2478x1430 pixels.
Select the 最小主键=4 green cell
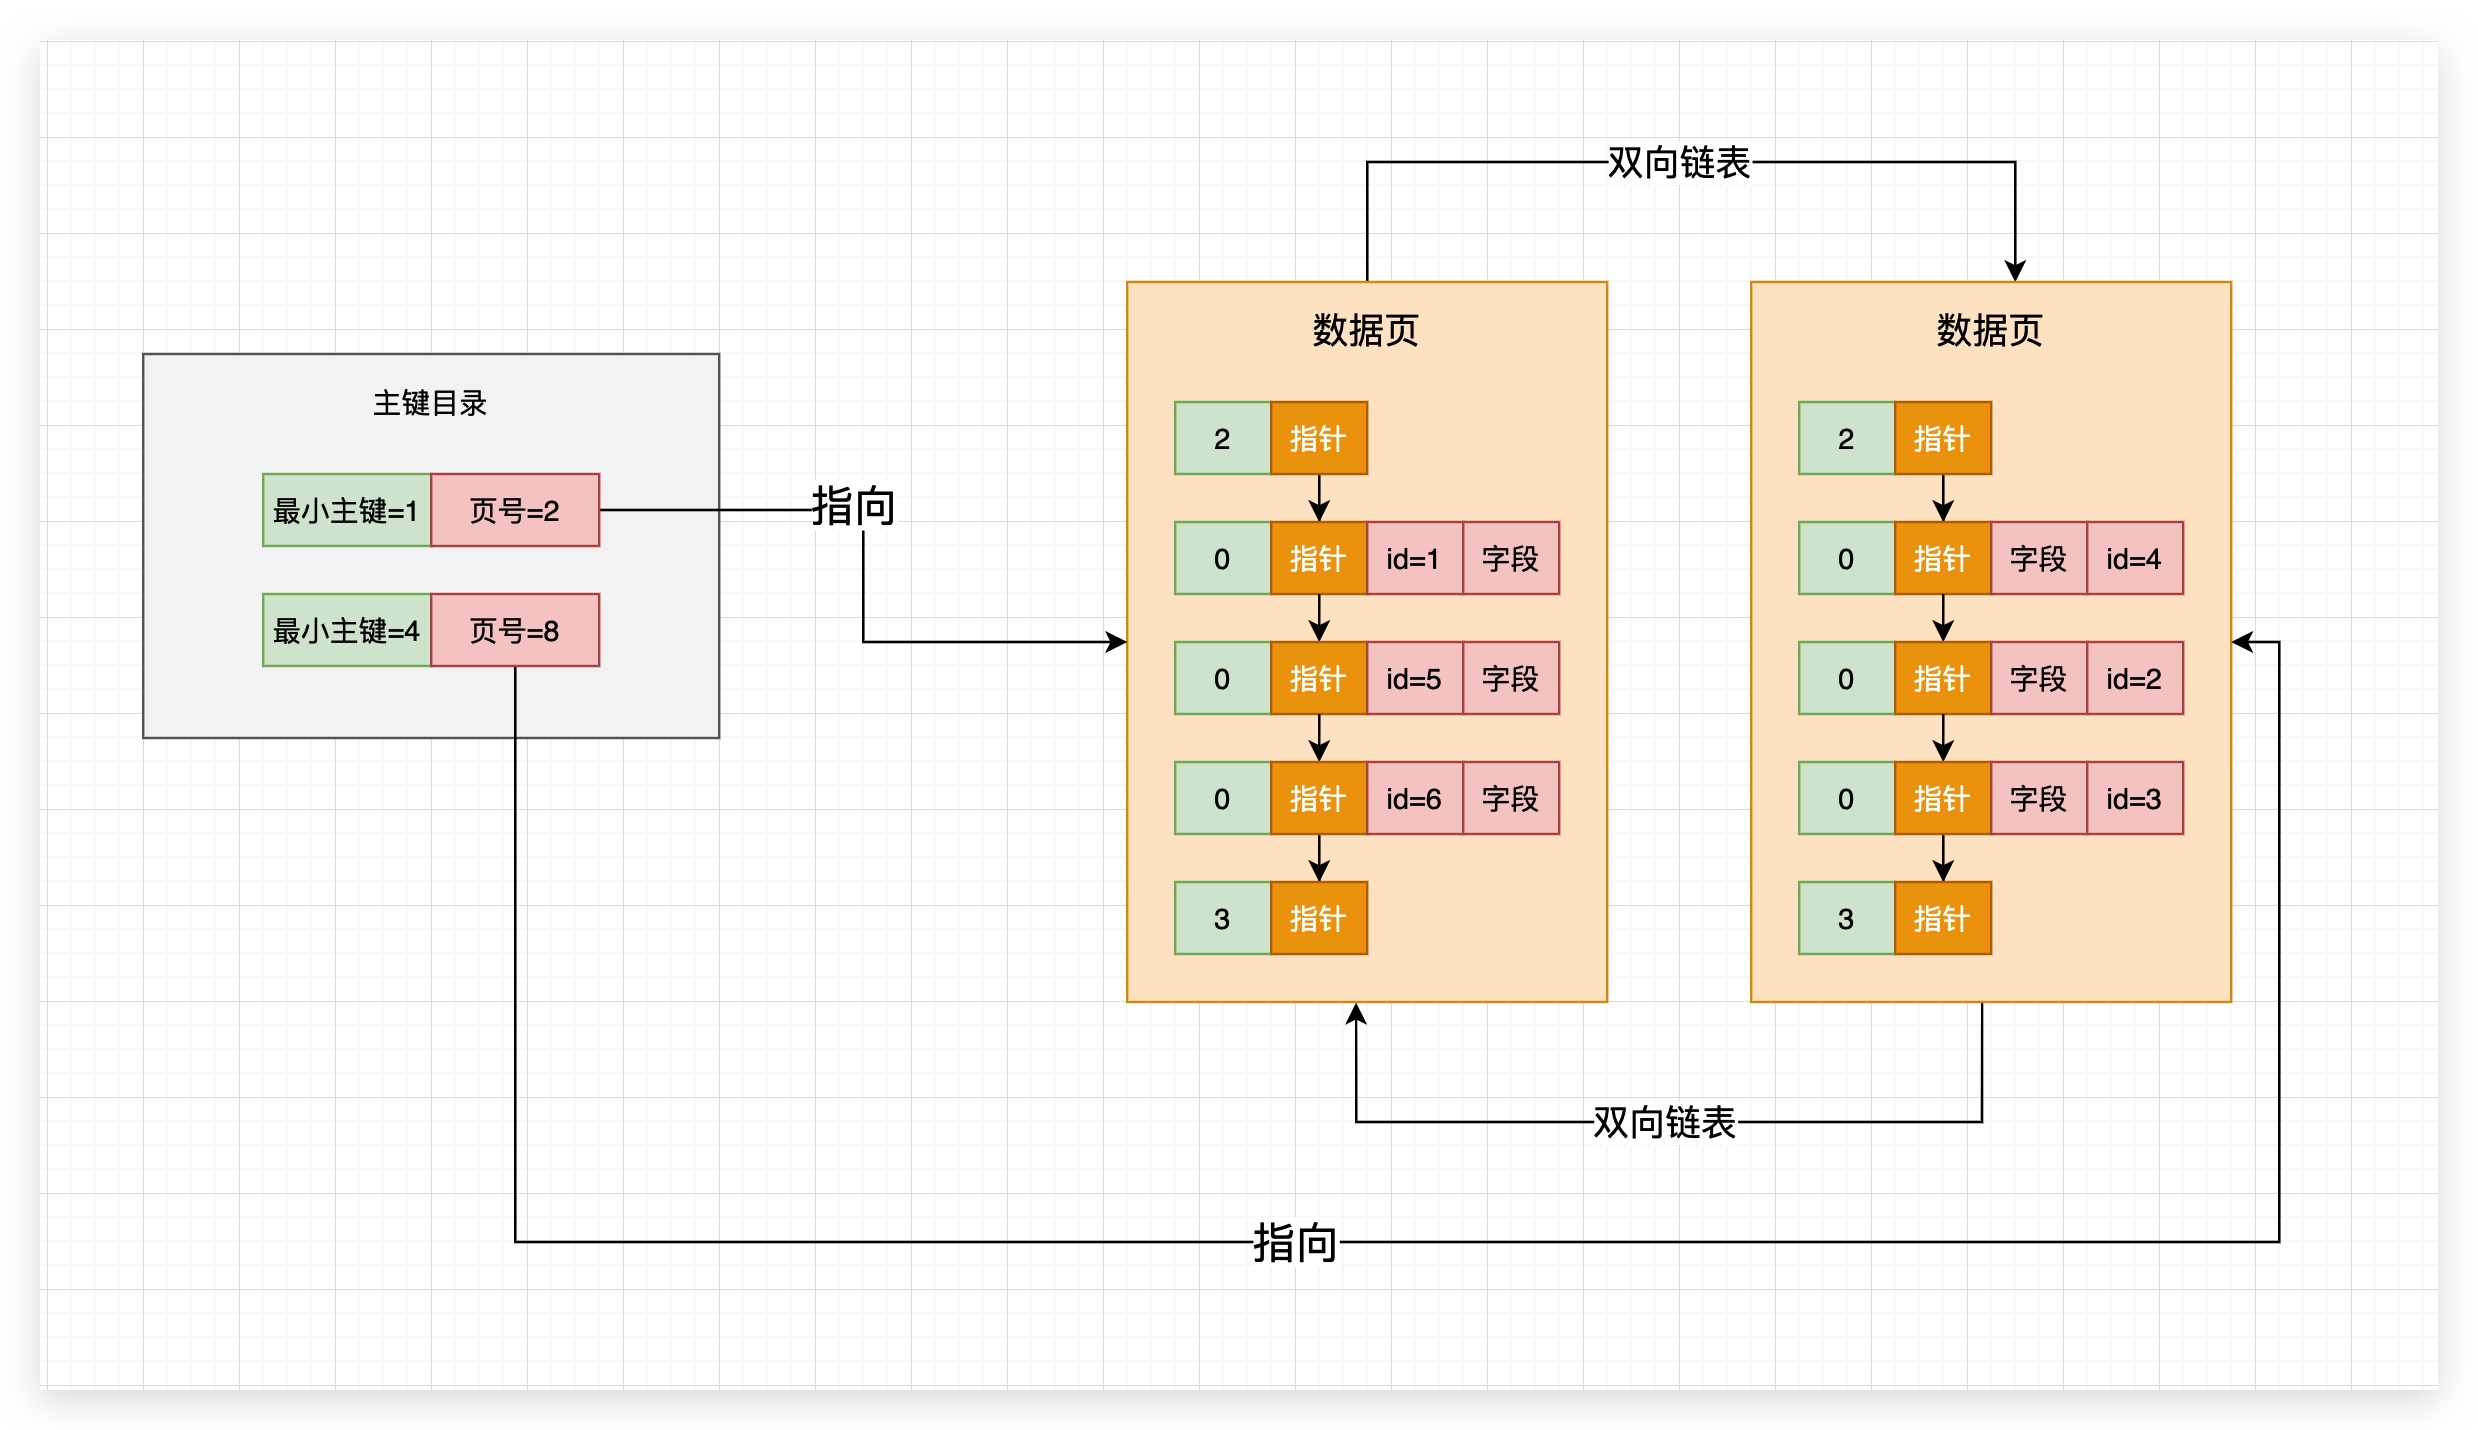[x=346, y=630]
